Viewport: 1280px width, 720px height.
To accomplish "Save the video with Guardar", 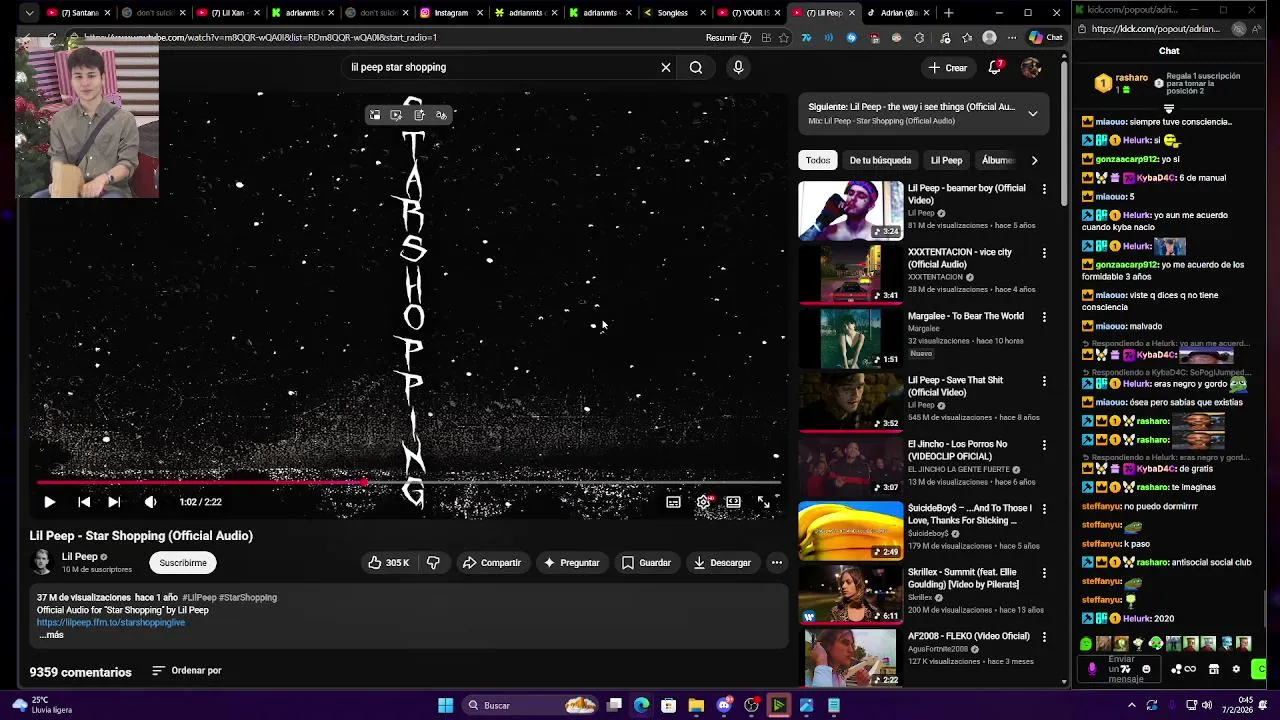I will [x=646, y=563].
